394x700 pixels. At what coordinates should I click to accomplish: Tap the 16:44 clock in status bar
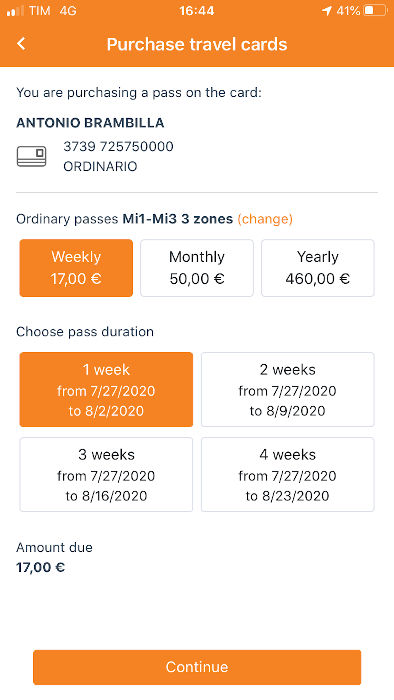197,11
